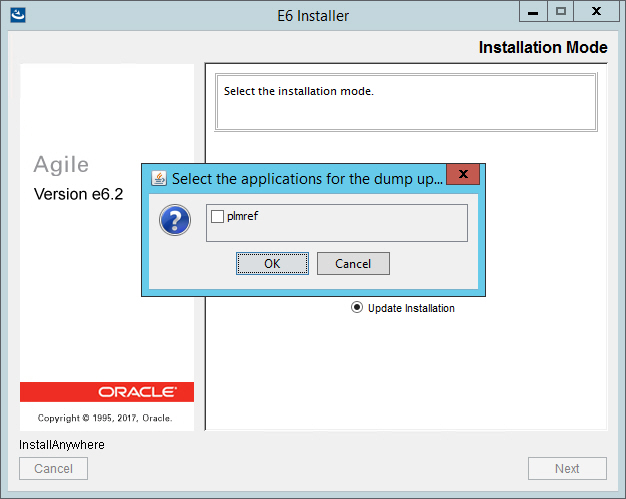
Task: Click the 'Update Installation' label text
Action: [x=411, y=308]
